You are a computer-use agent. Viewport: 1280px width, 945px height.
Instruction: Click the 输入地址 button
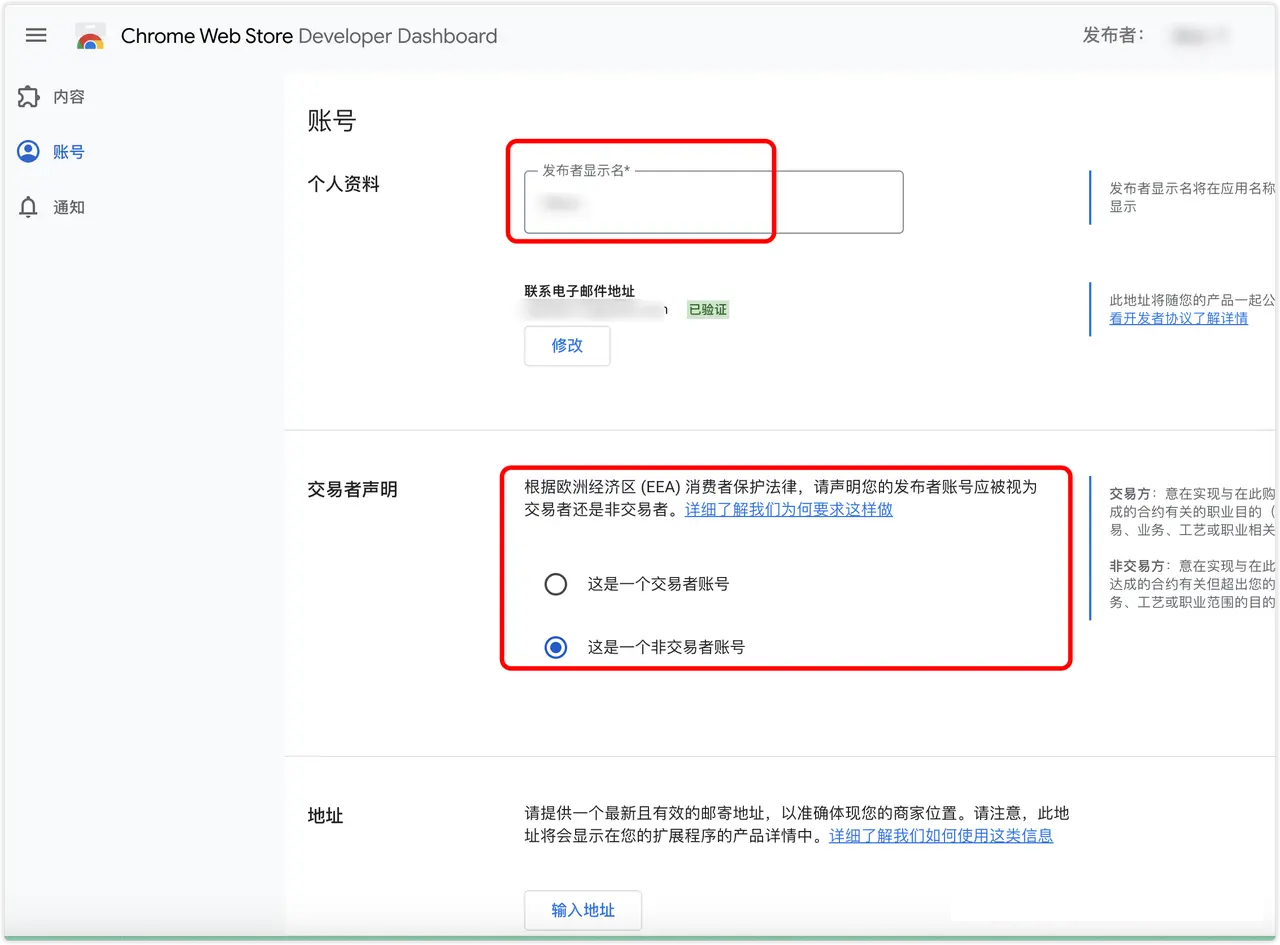(582, 910)
